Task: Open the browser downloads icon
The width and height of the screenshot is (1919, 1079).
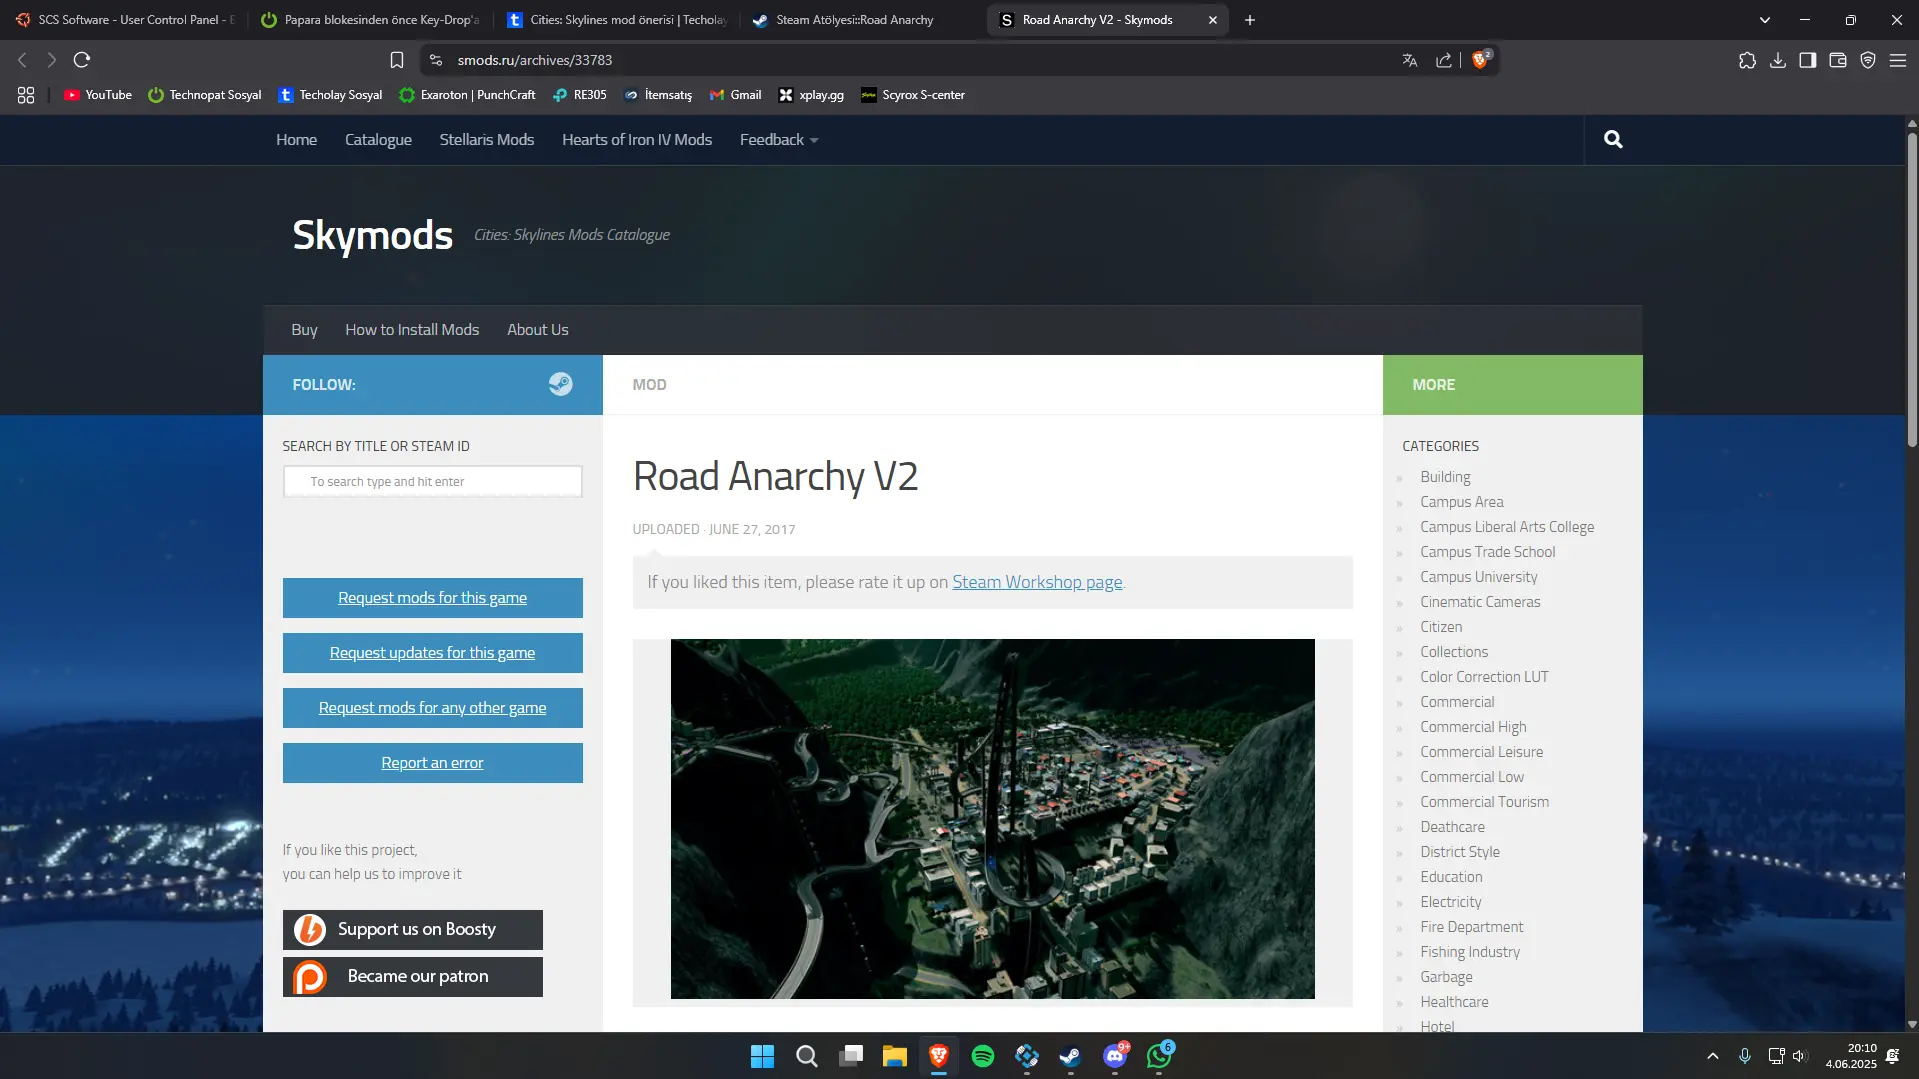Action: (x=1778, y=60)
